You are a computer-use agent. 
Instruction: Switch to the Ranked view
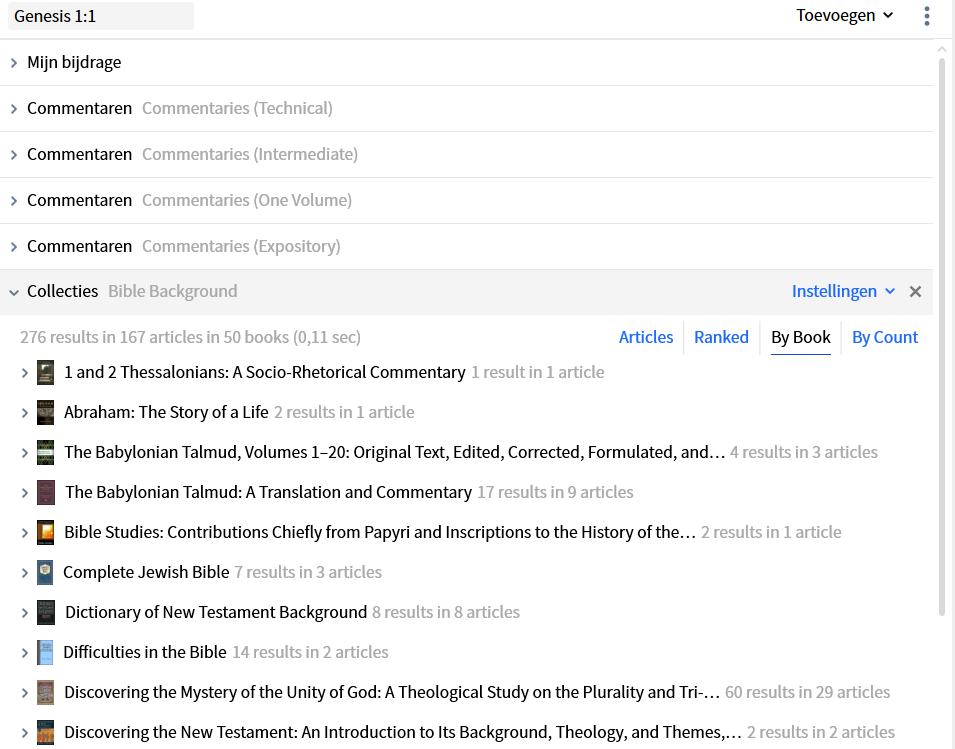tap(721, 337)
